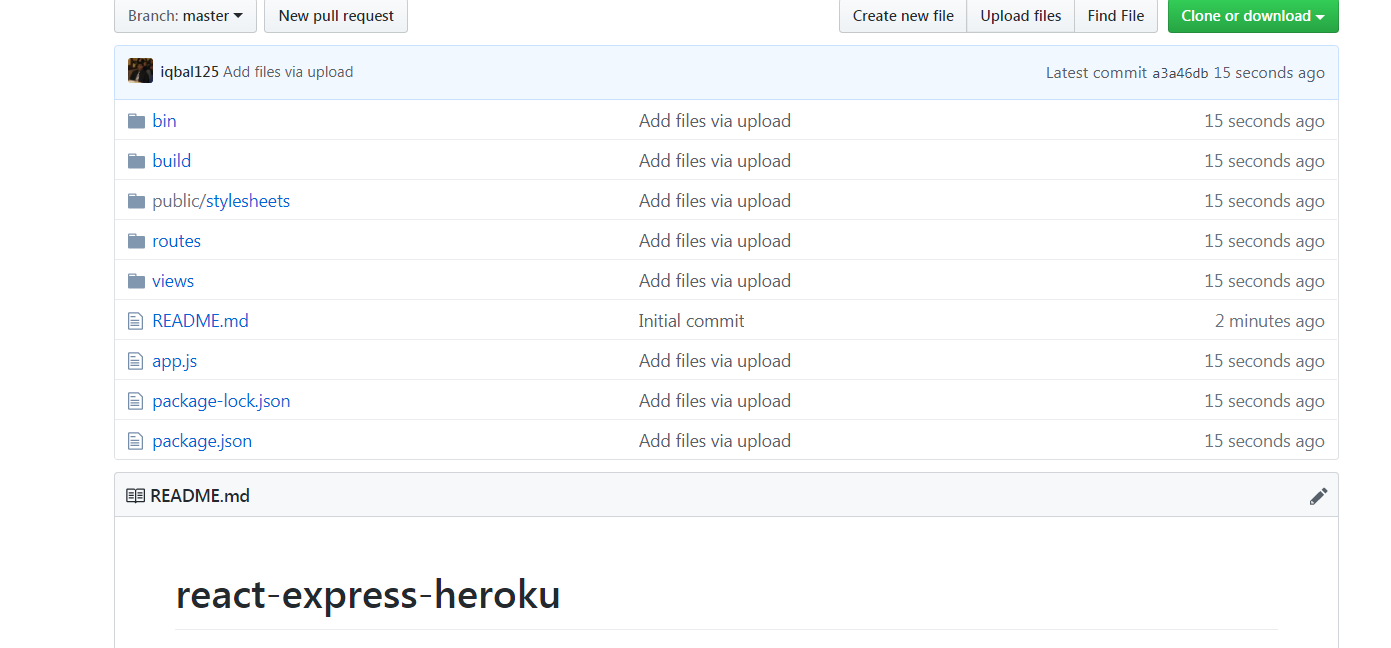Open the README.md file
The height and width of the screenshot is (648, 1391).
click(200, 320)
